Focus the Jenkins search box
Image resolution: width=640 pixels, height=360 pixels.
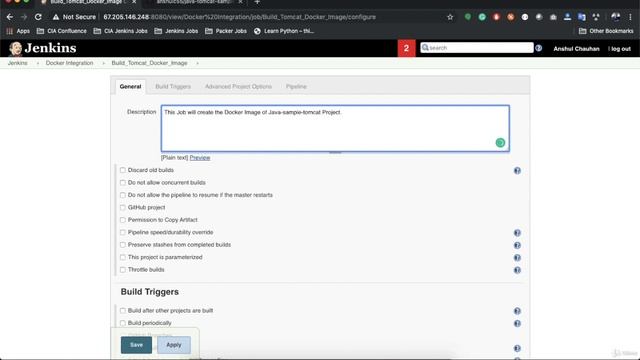coord(477,48)
